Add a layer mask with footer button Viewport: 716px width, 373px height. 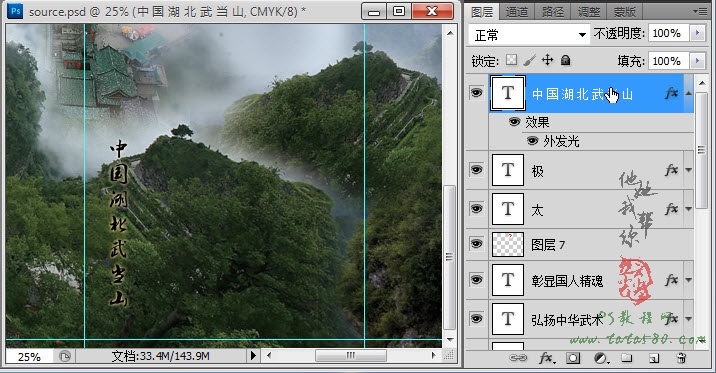pyautogui.click(x=573, y=358)
